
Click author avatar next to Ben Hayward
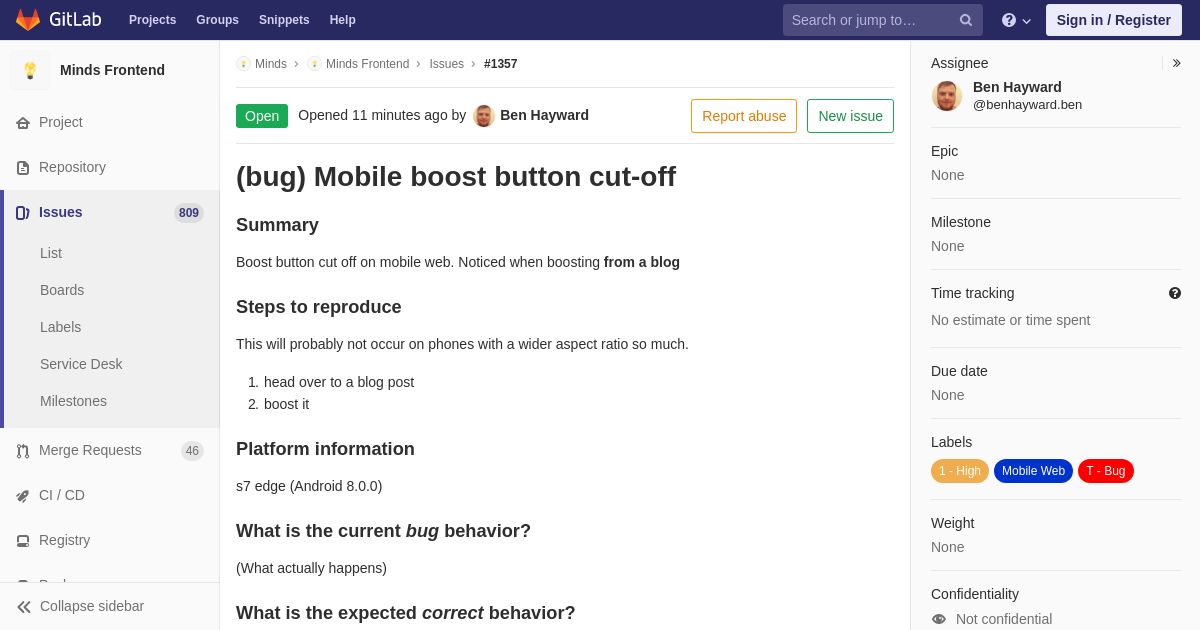tap(484, 116)
